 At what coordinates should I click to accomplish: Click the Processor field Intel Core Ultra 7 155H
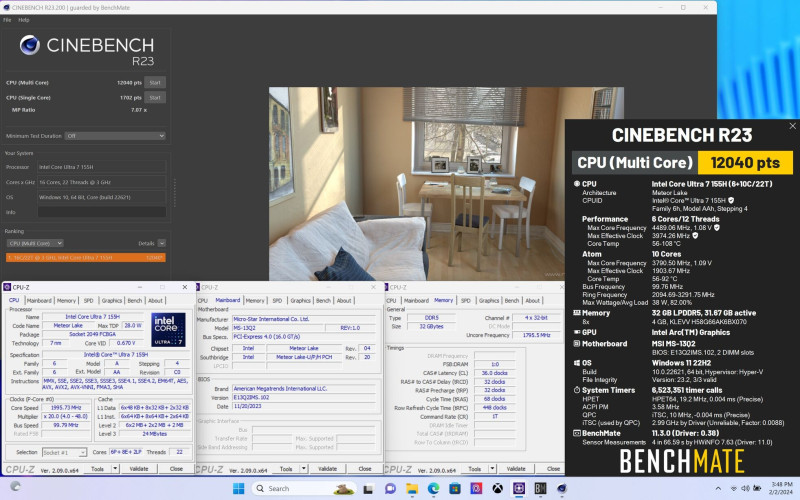(102, 167)
